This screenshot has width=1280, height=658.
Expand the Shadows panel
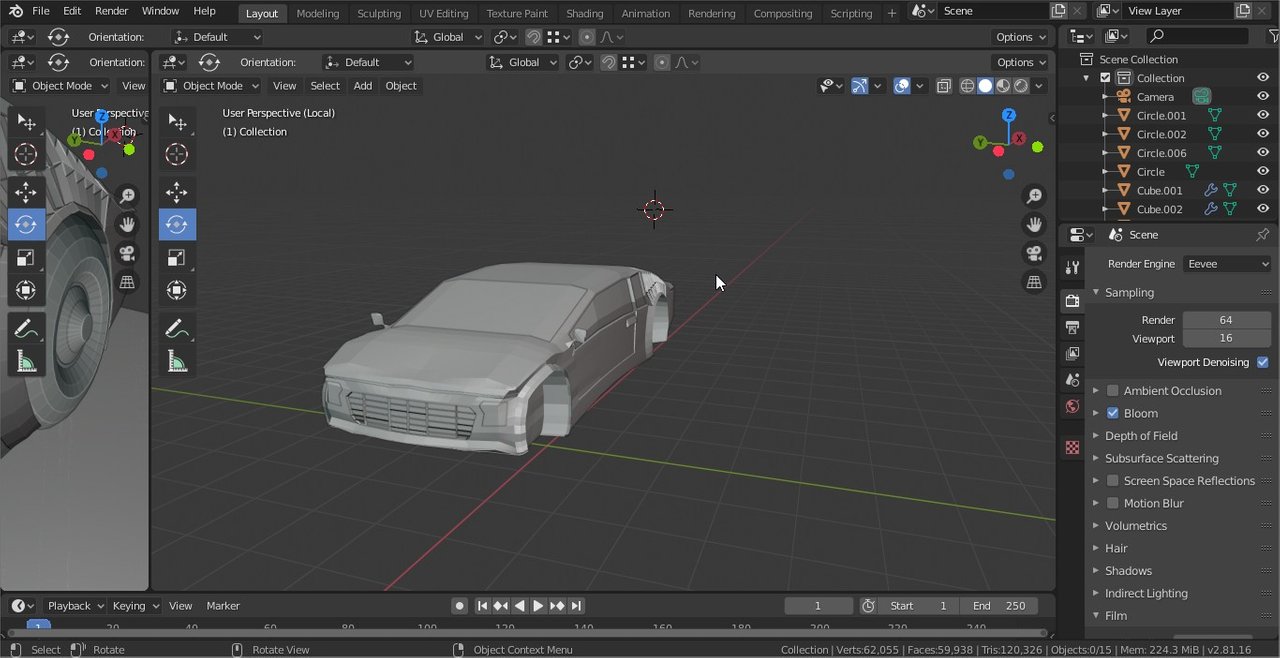pyautogui.click(x=1128, y=571)
